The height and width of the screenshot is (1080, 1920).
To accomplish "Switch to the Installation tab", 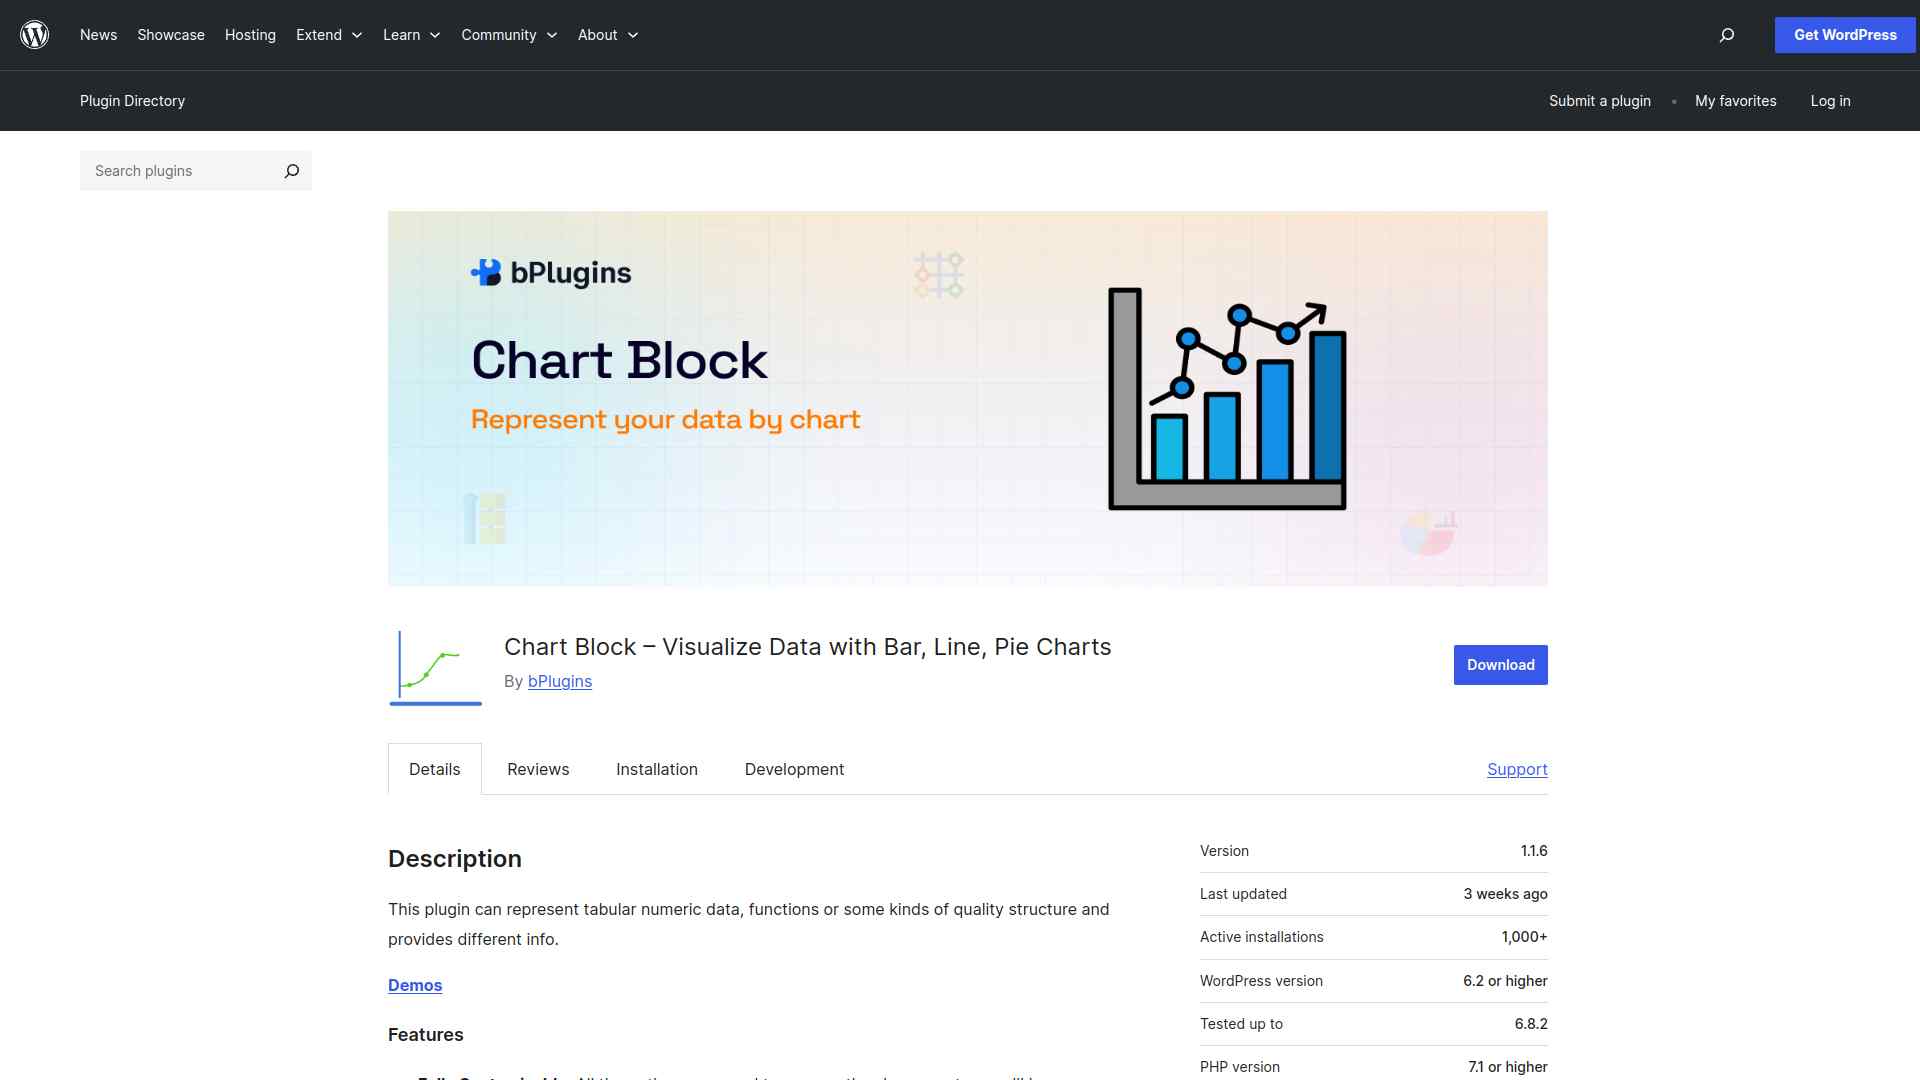I will [x=657, y=769].
